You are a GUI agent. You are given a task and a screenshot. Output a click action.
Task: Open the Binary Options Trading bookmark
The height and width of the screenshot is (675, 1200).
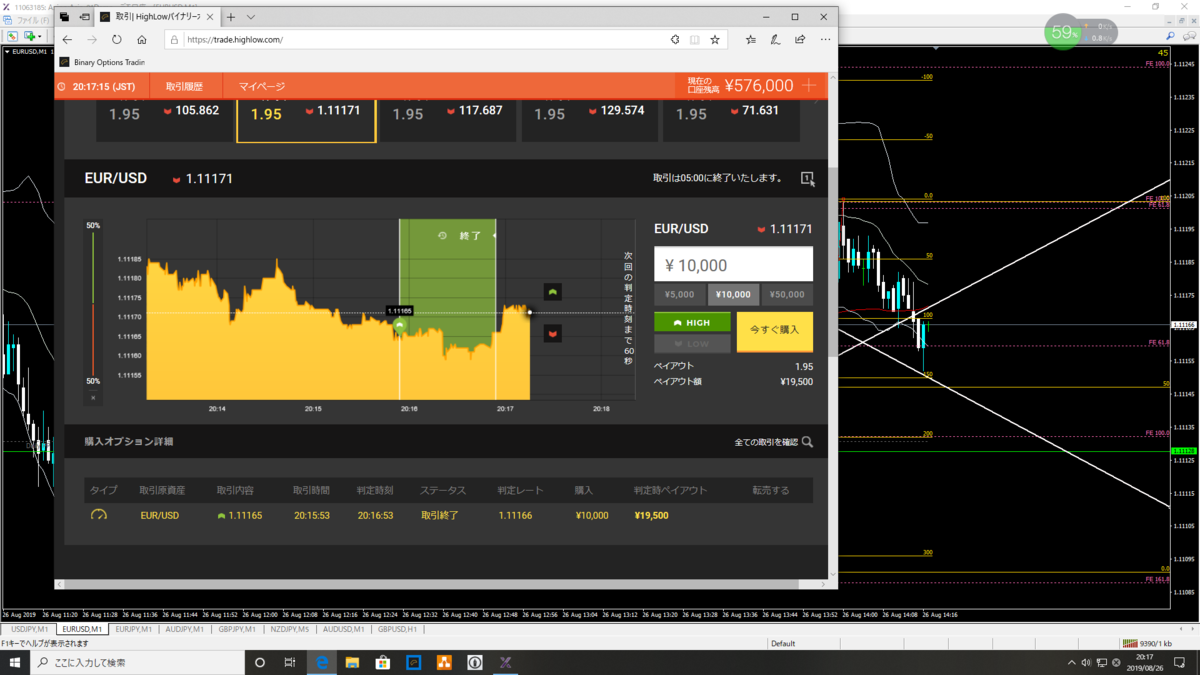pyautogui.click(x=103, y=62)
